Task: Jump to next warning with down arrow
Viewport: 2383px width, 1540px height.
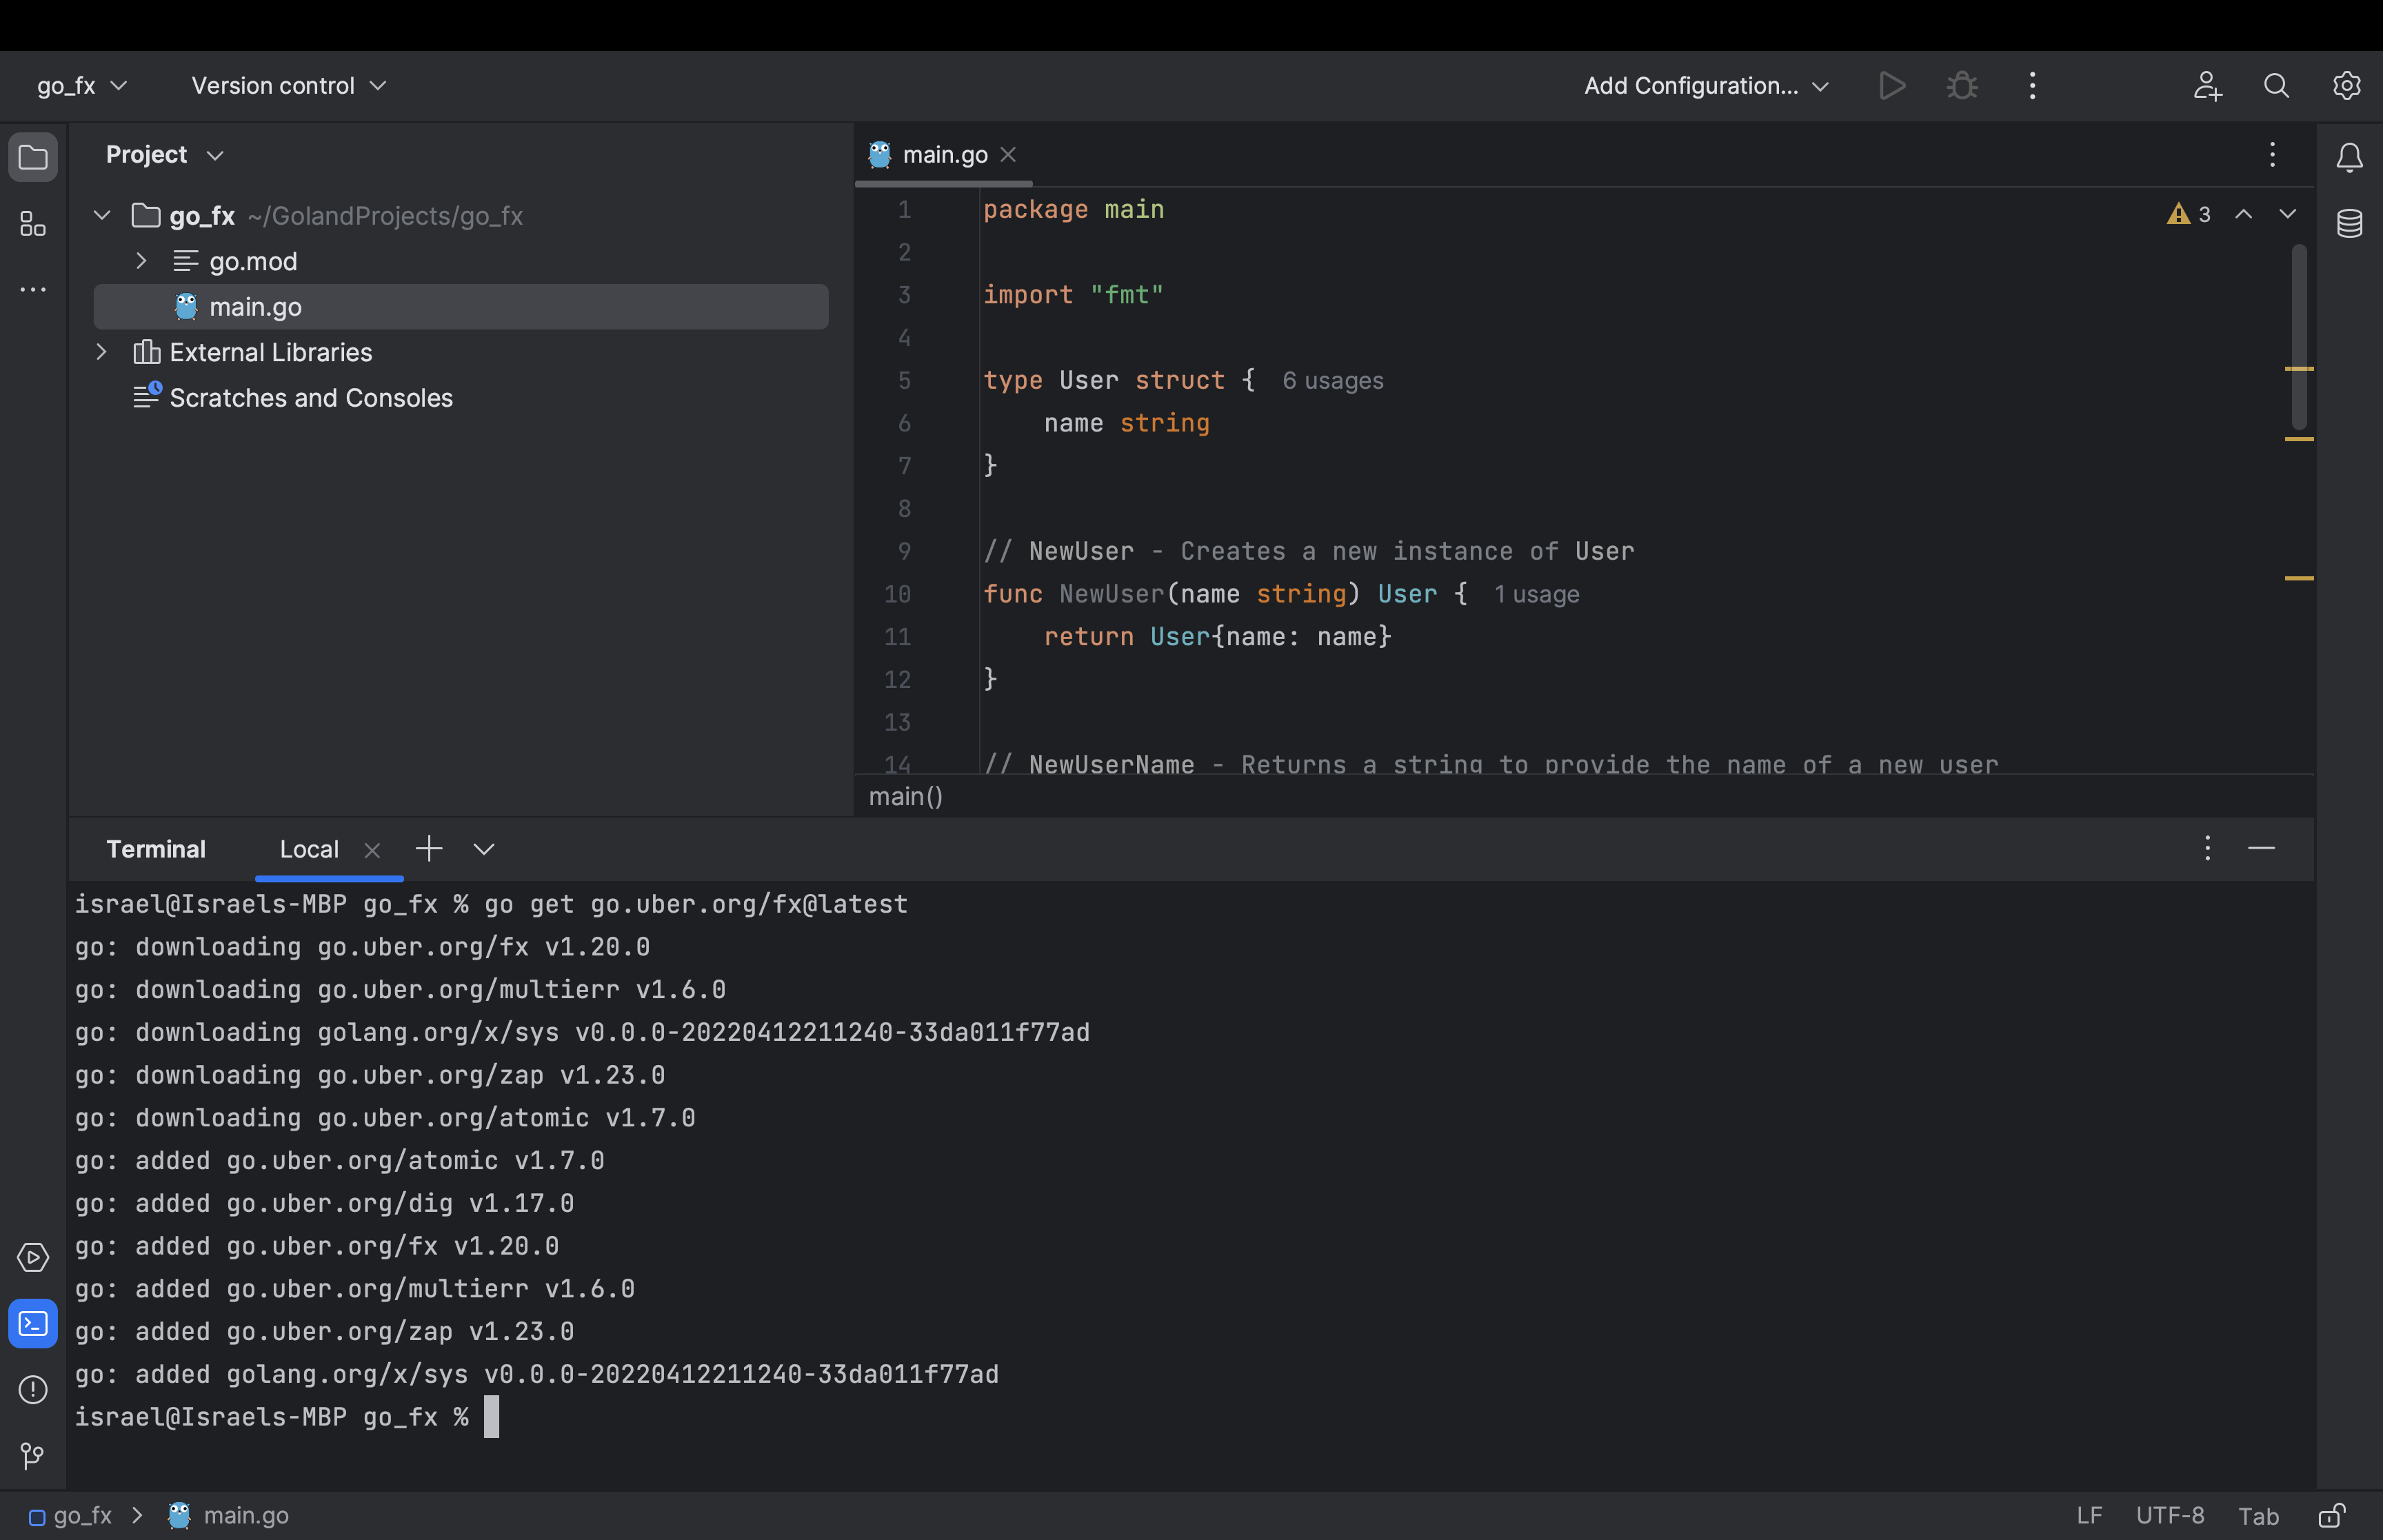Action: click(x=2289, y=213)
